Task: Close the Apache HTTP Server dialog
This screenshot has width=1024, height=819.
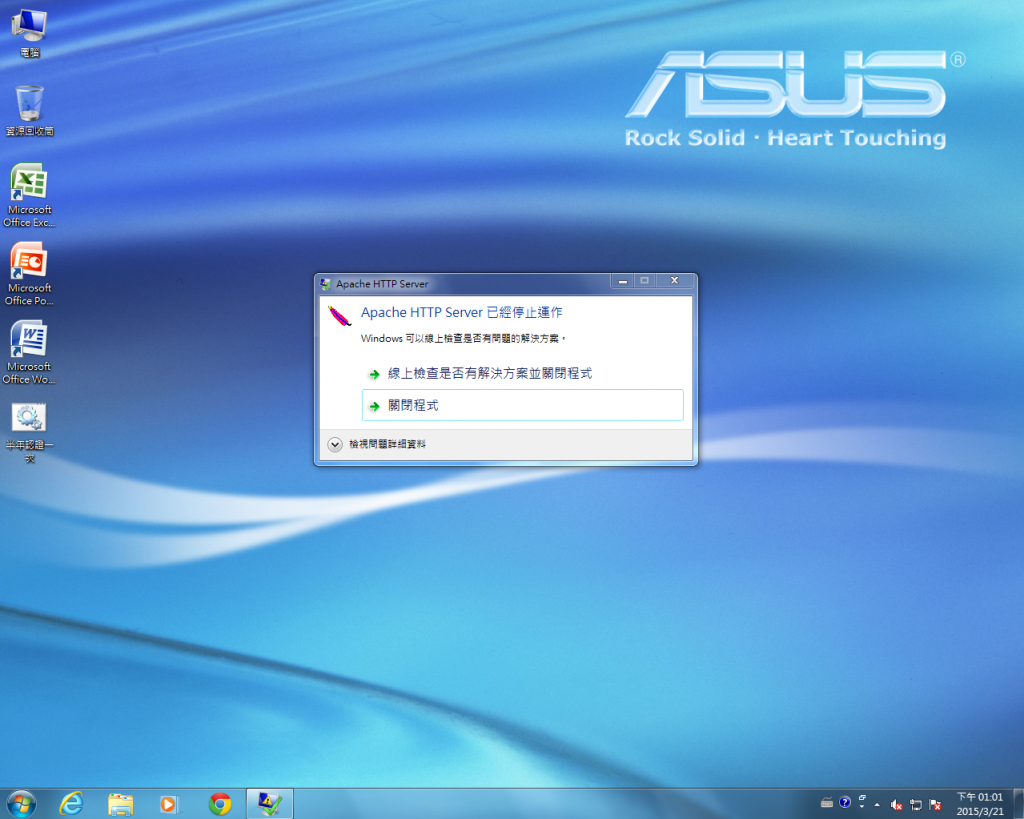Action: click(x=674, y=282)
